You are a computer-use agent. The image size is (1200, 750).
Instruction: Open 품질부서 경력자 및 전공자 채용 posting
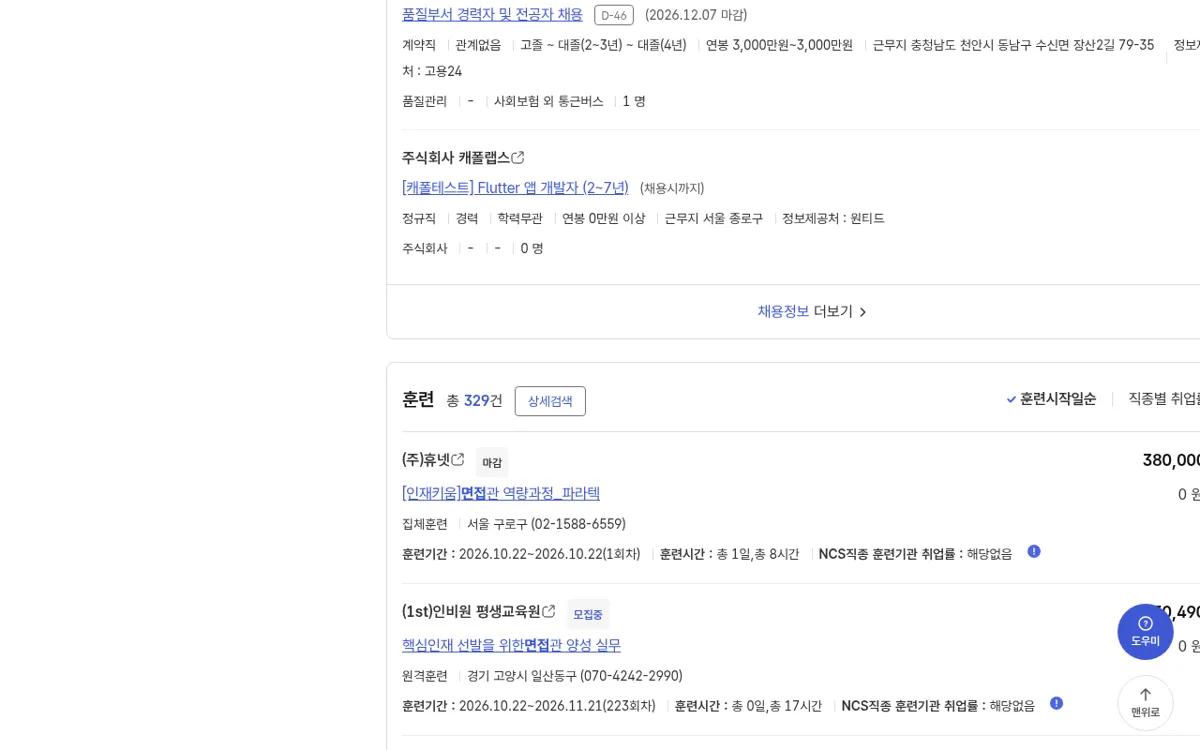click(492, 14)
